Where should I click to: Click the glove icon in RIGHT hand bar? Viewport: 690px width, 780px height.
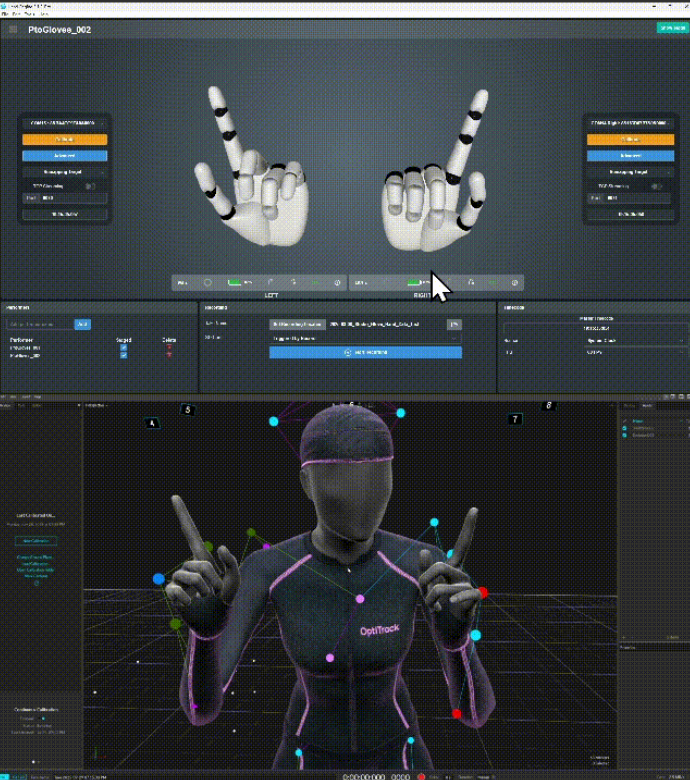click(x=471, y=283)
